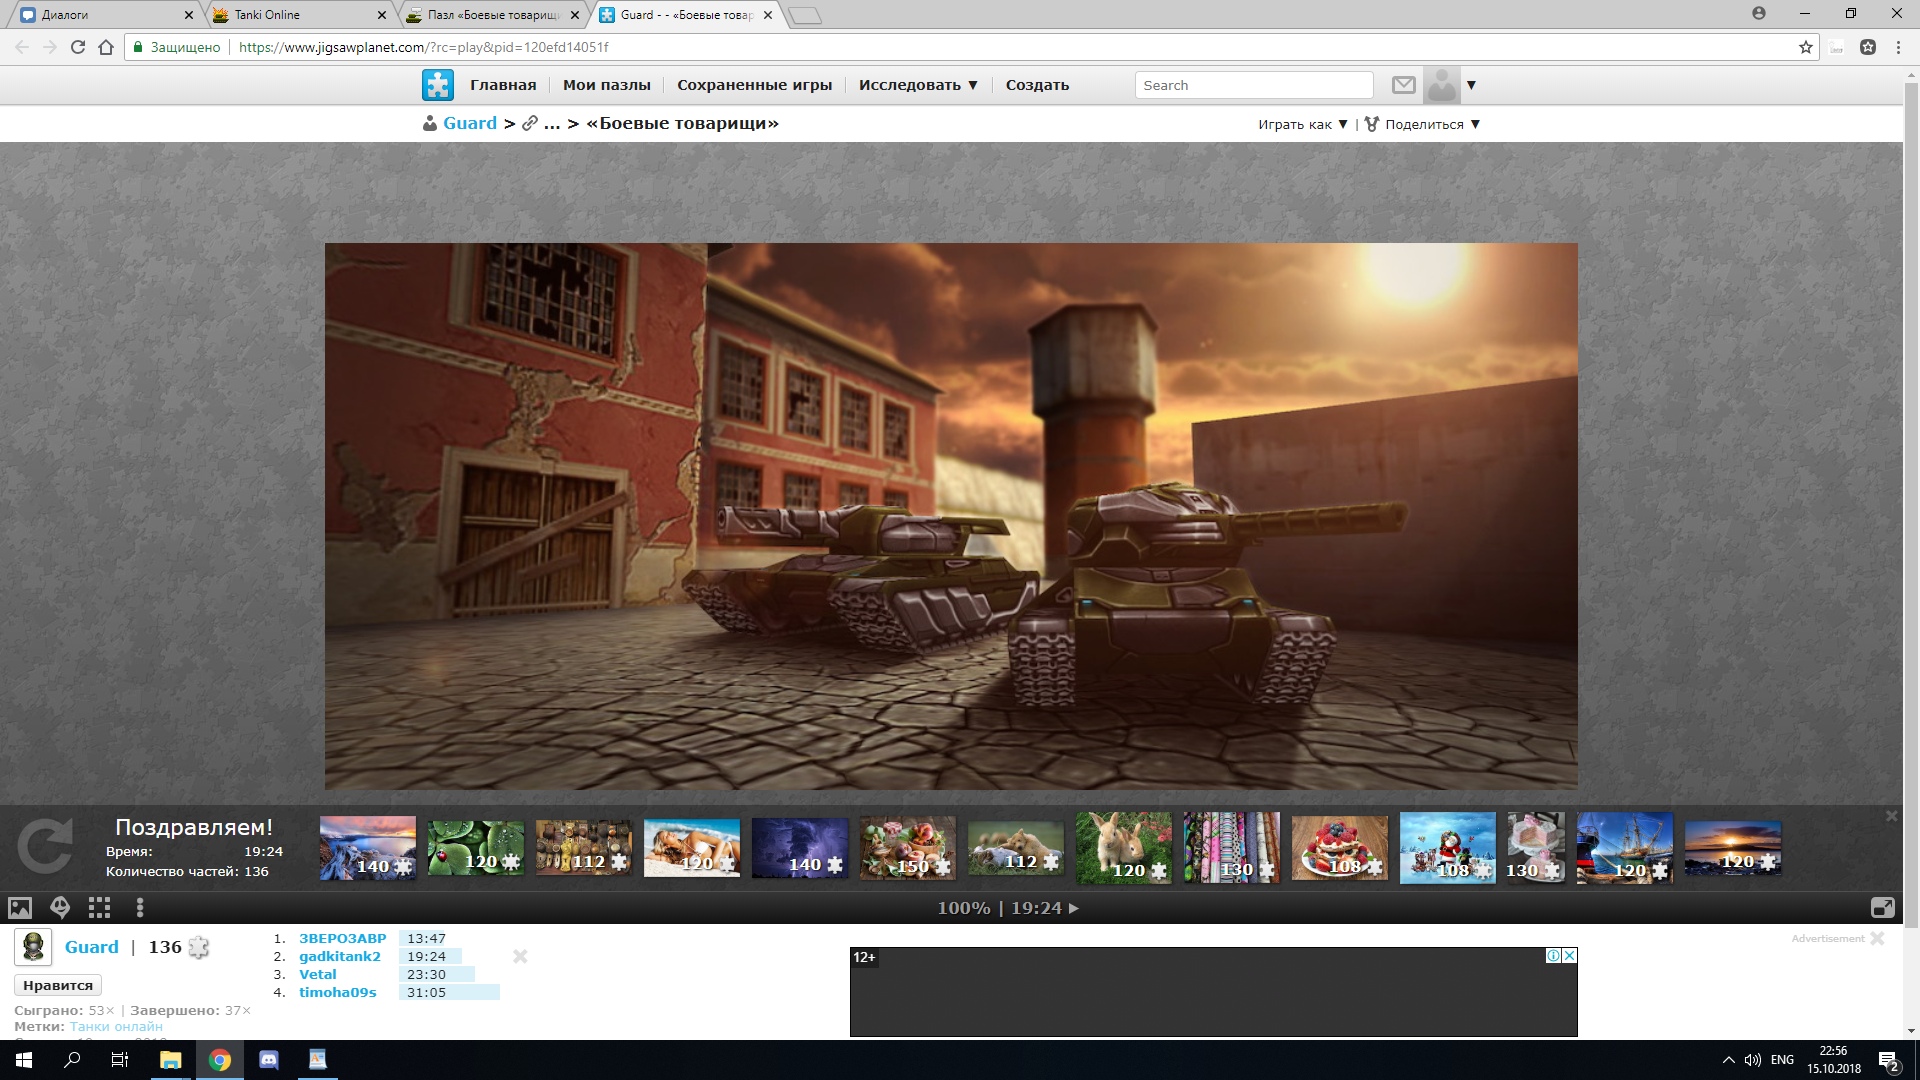Open the berry cake 108-piece puzzle thumbnail

point(1340,848)
